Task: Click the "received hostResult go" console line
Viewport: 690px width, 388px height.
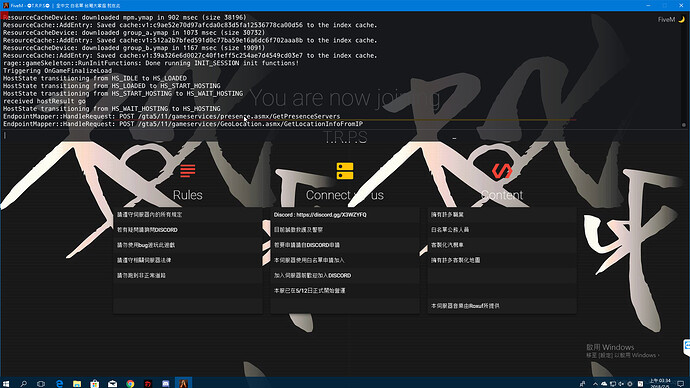Action: point(44,101)
